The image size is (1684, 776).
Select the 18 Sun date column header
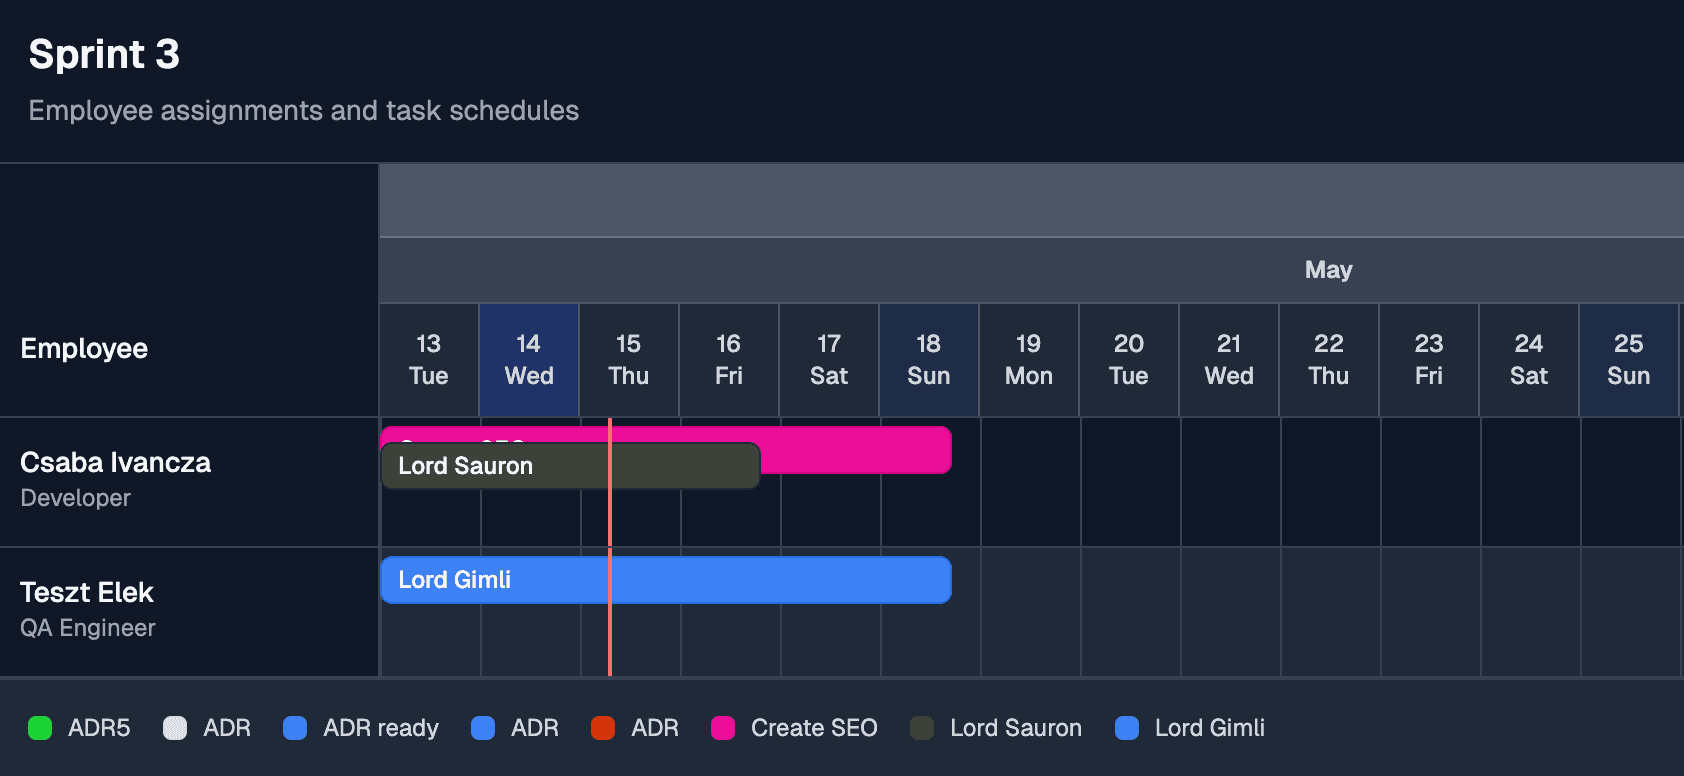point(929,360)
